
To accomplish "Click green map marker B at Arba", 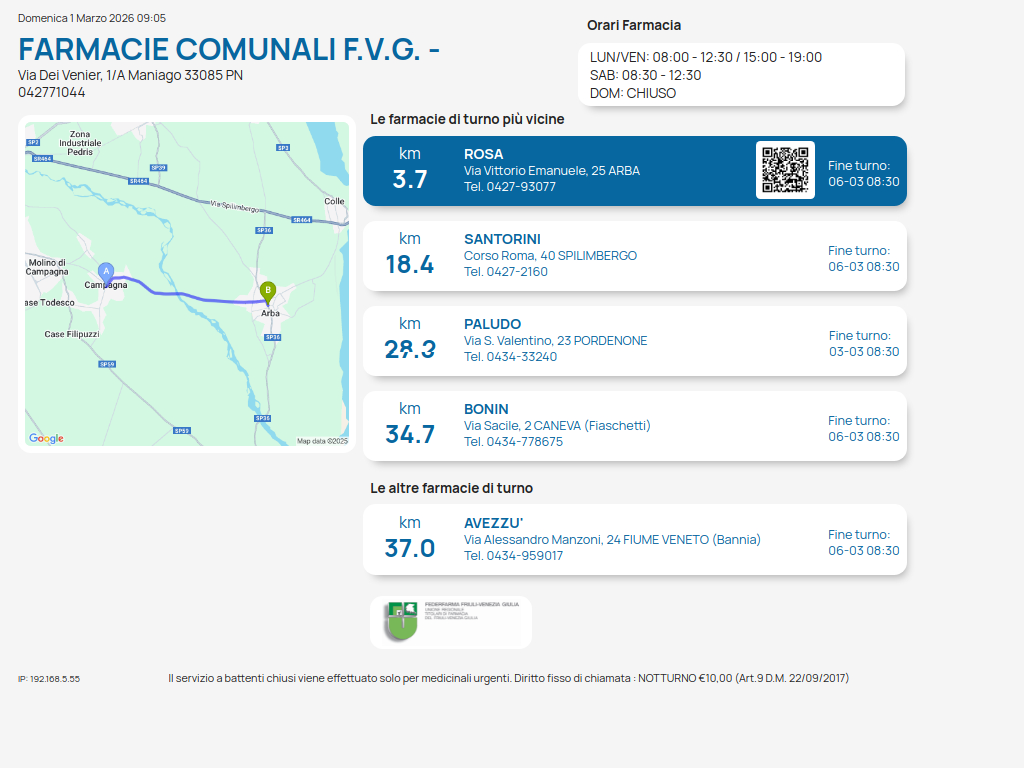I will (x=267, y=291).
